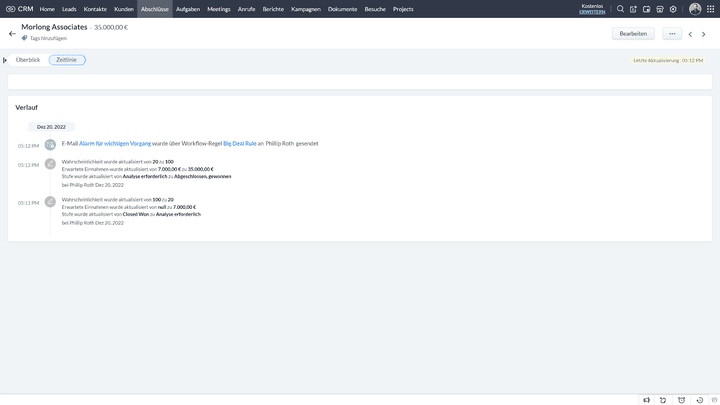Open the settings gear icon

click(673, 9)
